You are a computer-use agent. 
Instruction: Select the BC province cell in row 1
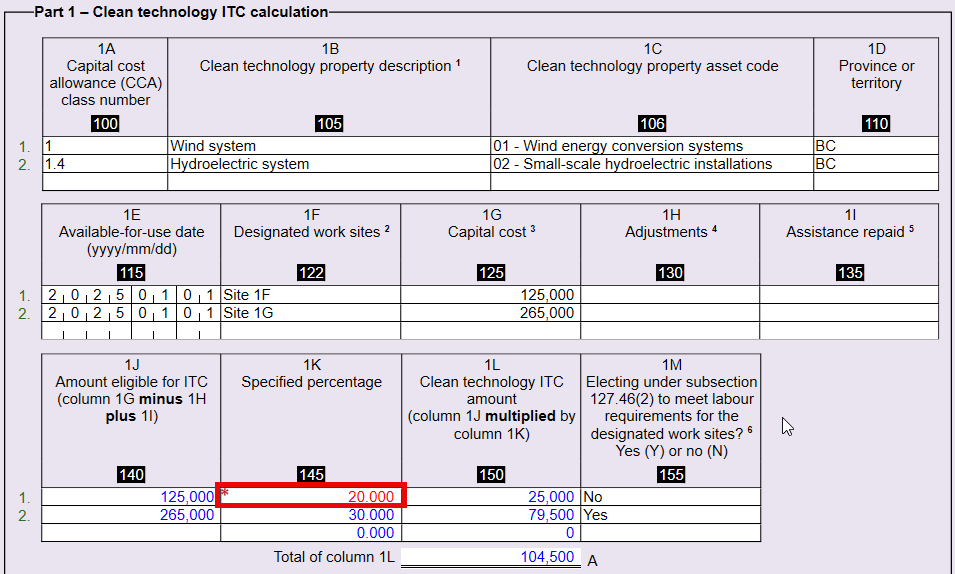[x=876, y=146]
